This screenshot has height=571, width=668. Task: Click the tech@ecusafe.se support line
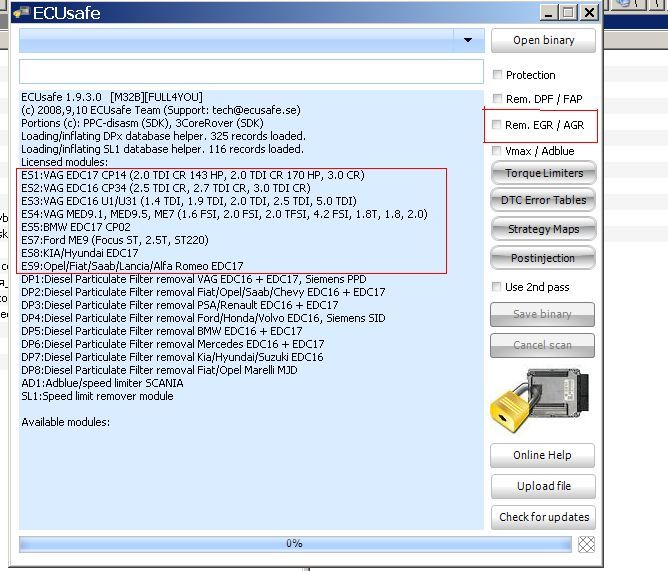(161, 110)
